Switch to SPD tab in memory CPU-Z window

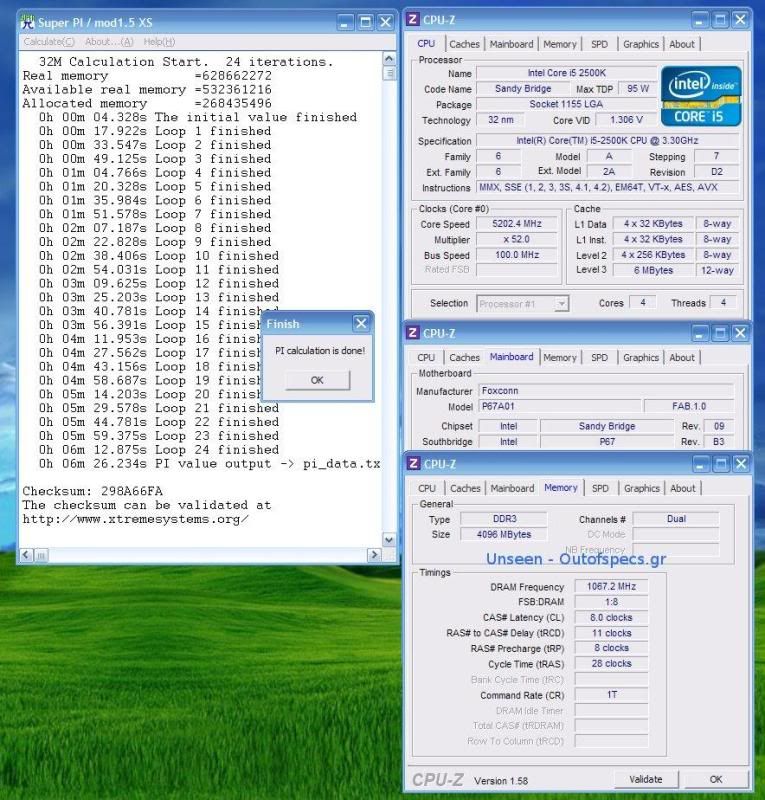(x=599, y=488)
